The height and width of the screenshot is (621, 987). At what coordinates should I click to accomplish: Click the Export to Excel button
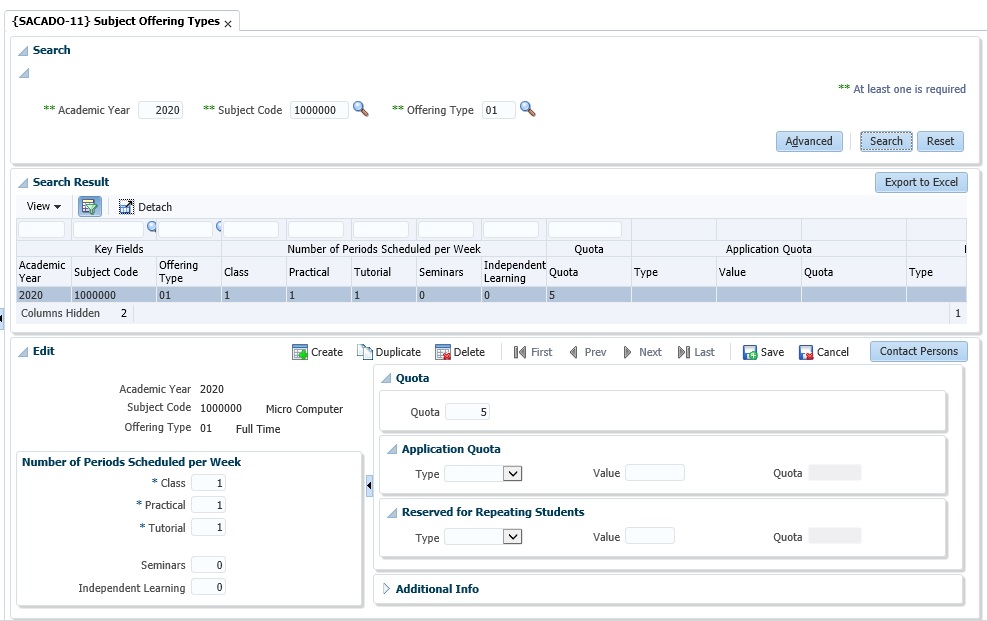tap(920, 182)
